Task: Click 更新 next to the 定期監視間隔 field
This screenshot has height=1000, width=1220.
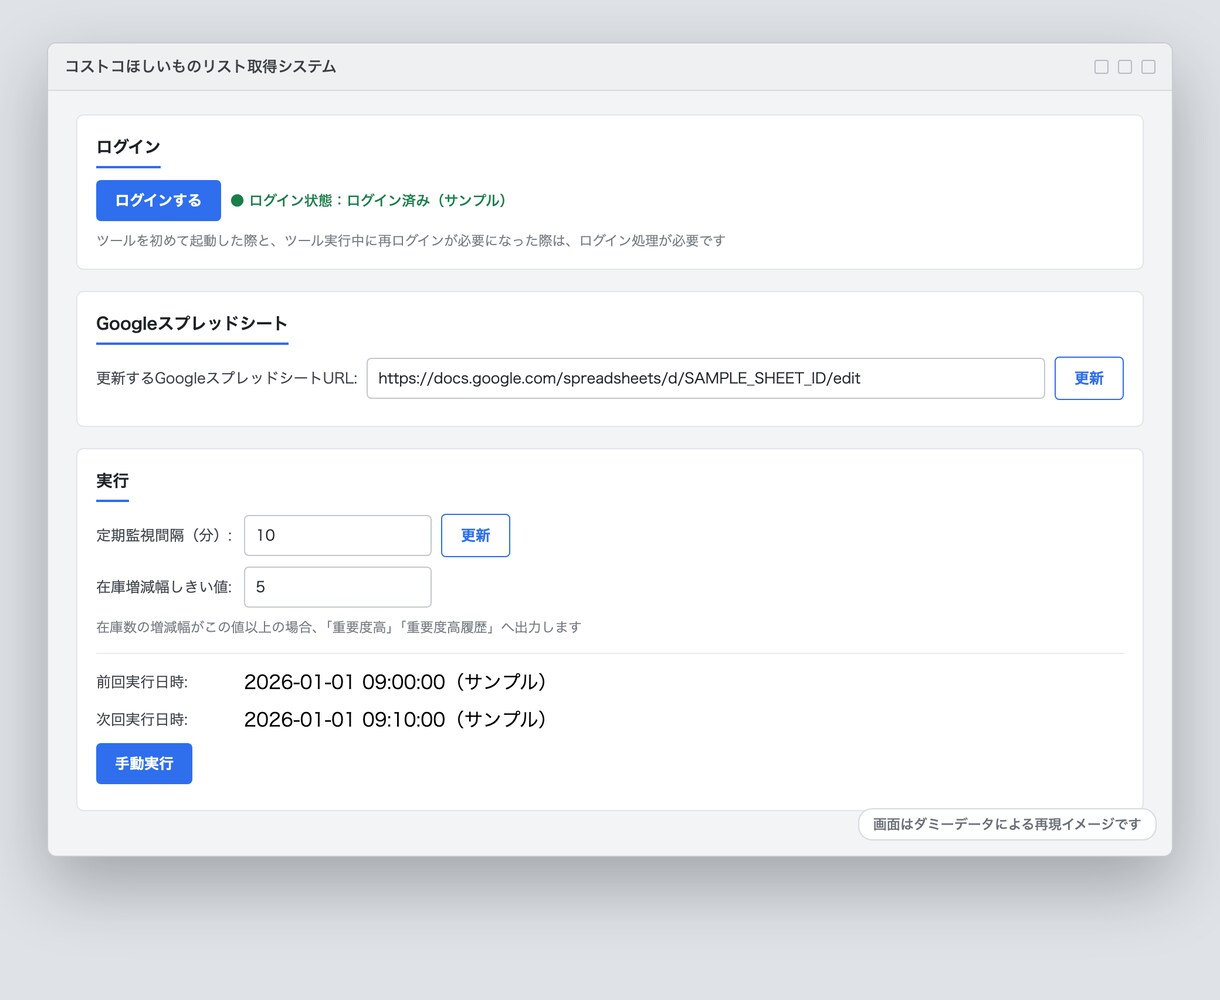Action: (475, 535)
